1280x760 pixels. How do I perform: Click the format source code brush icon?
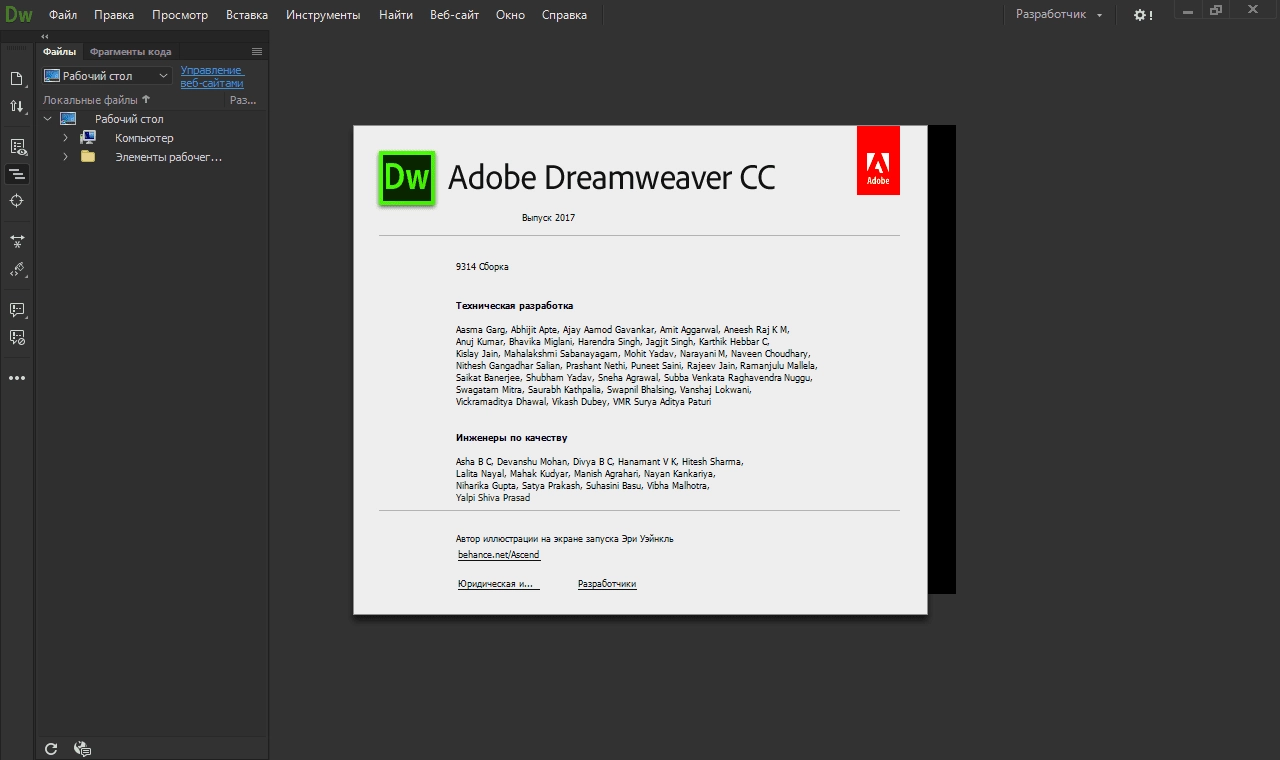coord(16,269)
